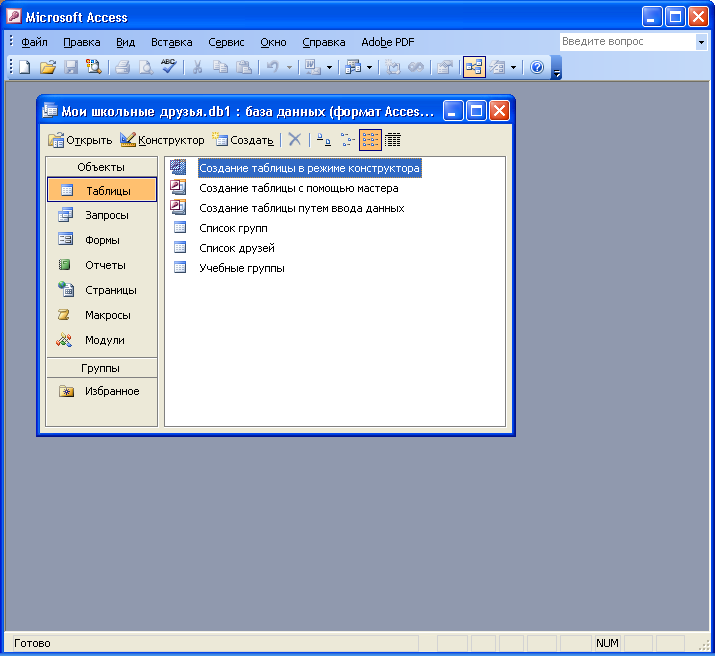The width and height of the screenshot is (715, 656).
Task: Select the 'Учебные группы' table
Action: click(x=242, y=269)
